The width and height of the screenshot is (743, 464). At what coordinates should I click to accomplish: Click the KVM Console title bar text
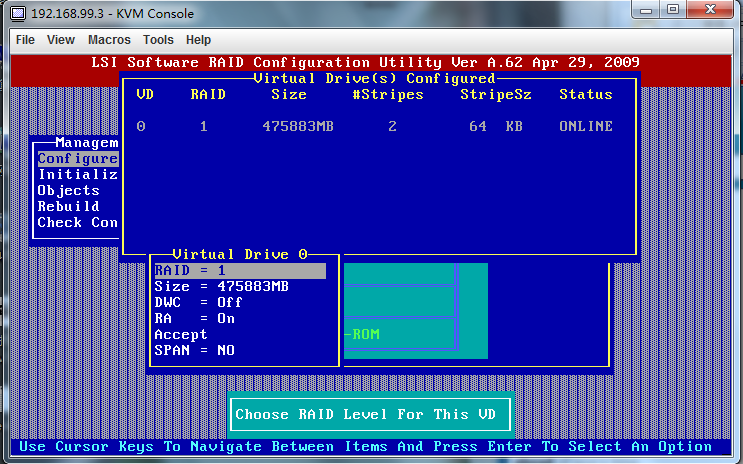coord(112,14)
